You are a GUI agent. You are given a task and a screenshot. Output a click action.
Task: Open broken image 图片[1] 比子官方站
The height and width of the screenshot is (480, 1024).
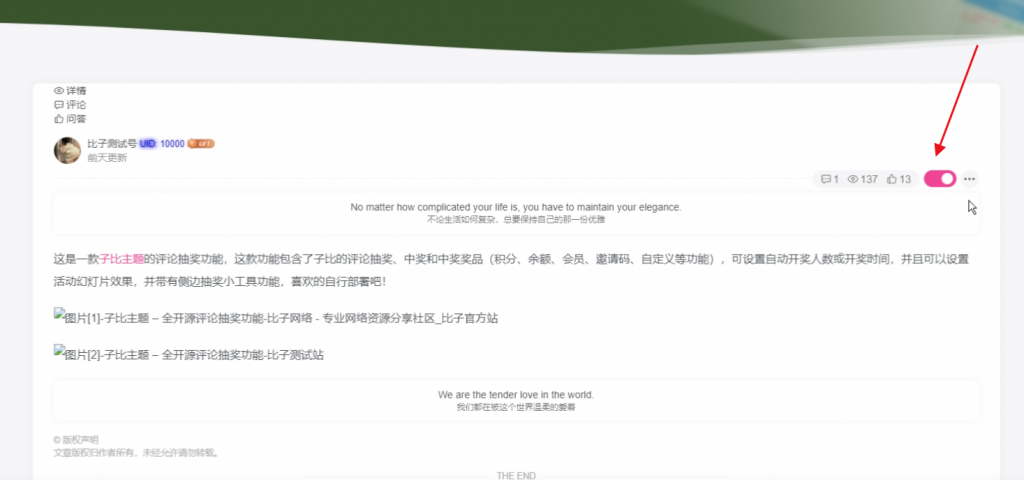click(276, 318)
